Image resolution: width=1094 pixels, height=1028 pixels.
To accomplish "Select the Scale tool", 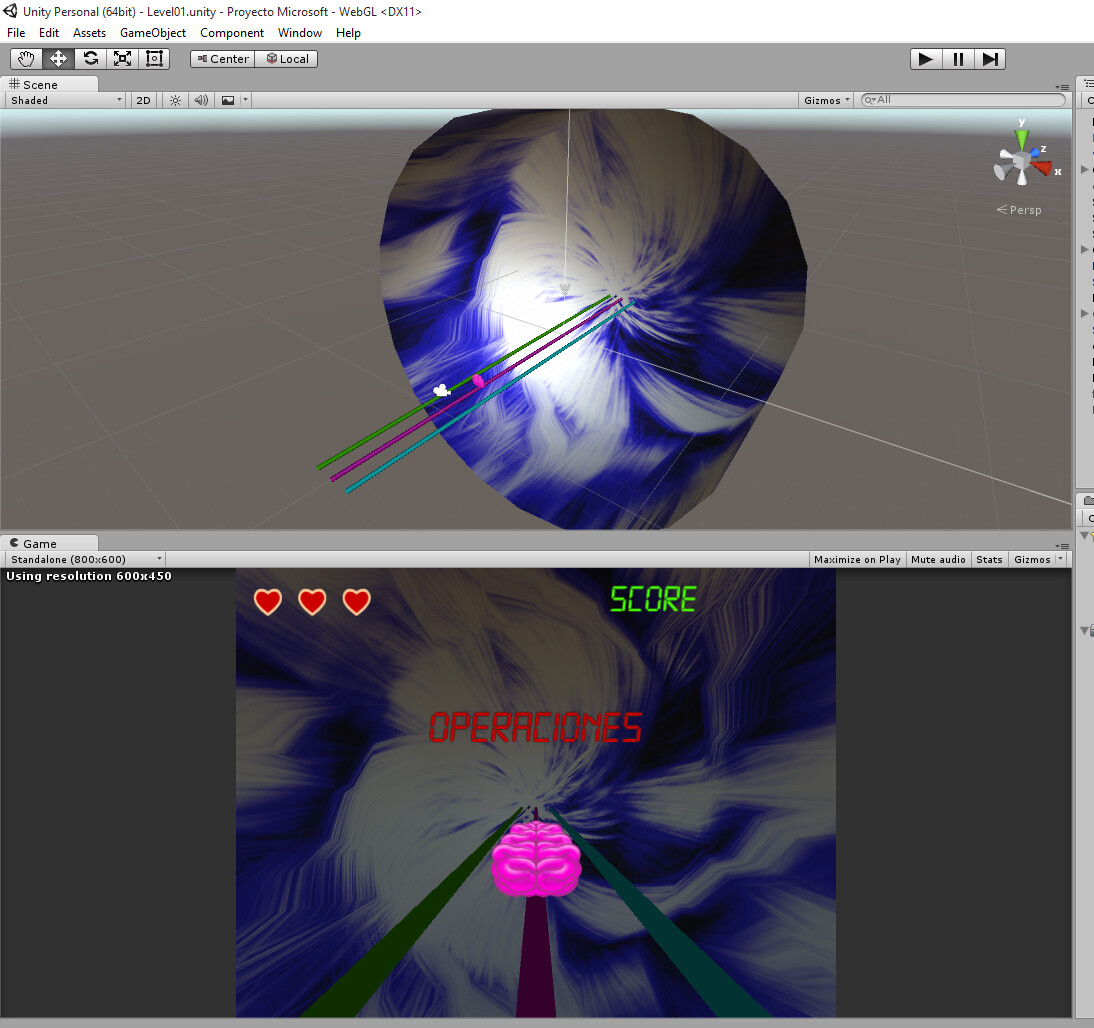I will coord(122,58).
